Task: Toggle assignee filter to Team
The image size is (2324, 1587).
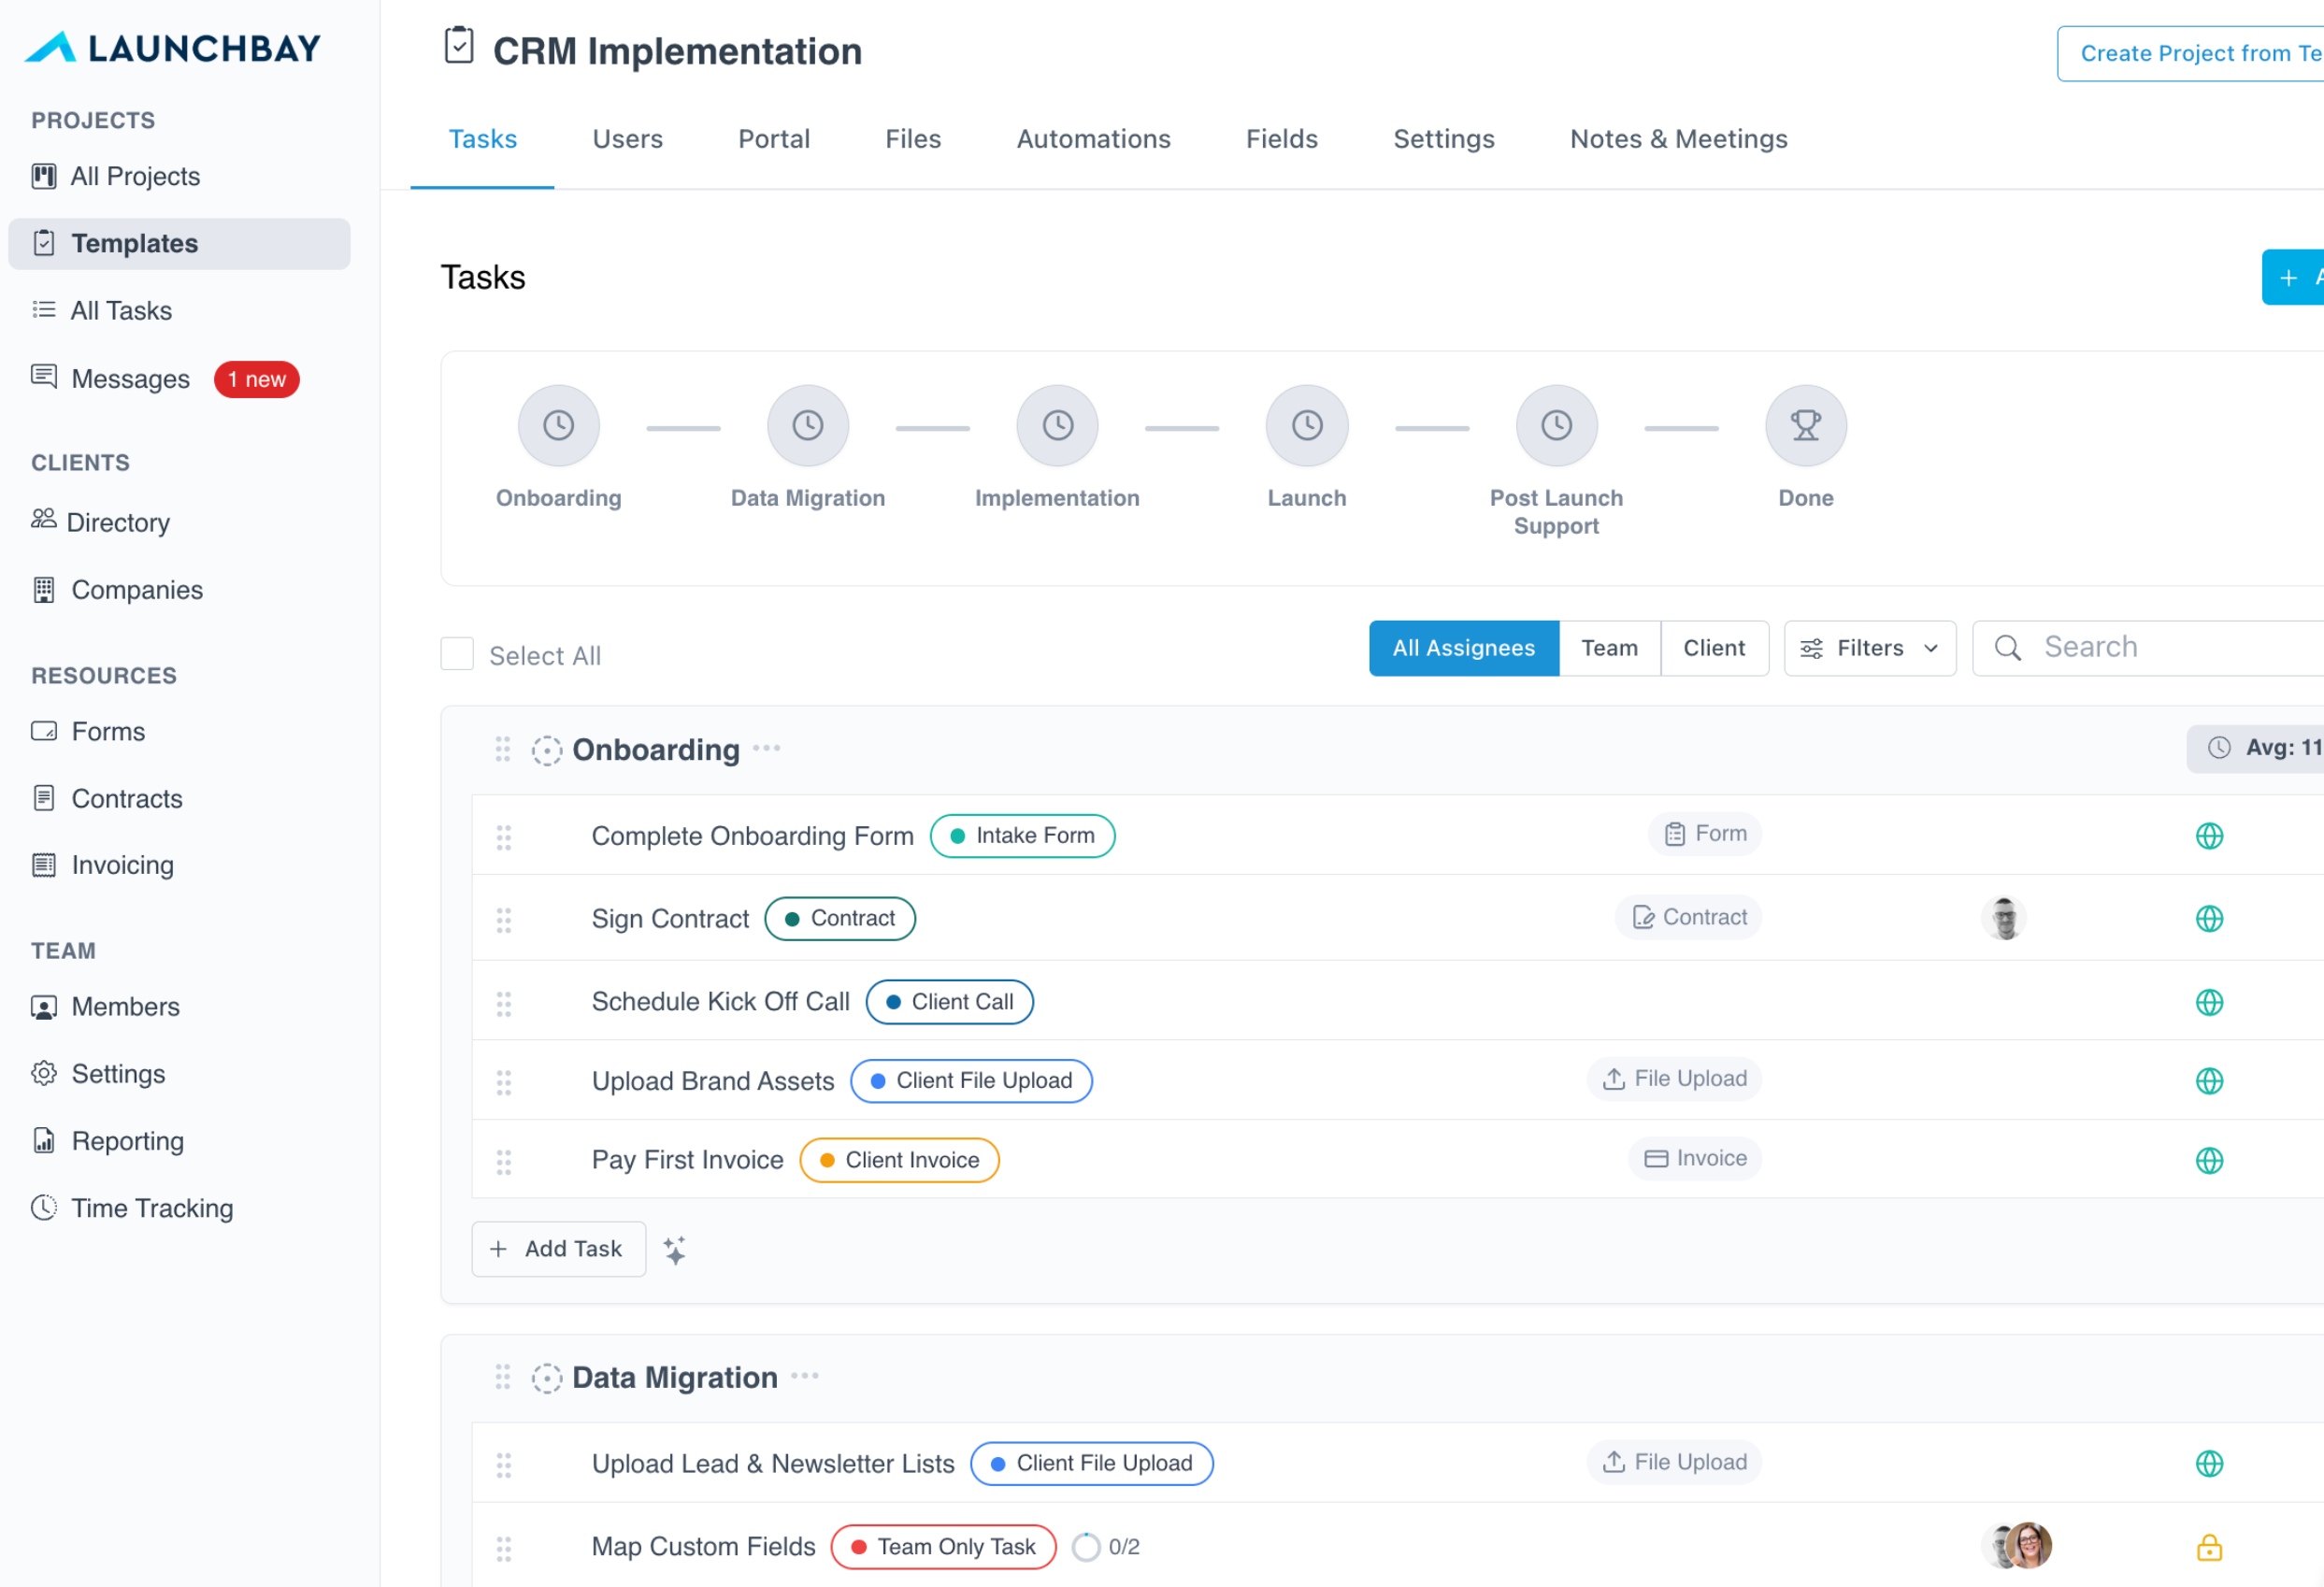Action: [x=1608, y=648]
